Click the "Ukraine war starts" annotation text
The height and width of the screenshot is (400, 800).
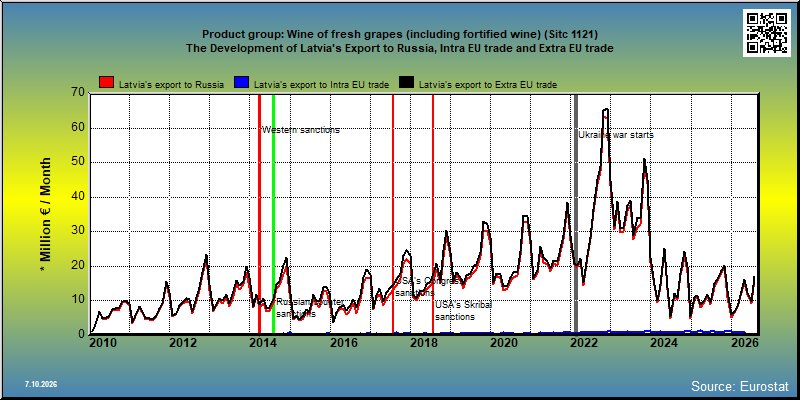(x=616, y=135)
